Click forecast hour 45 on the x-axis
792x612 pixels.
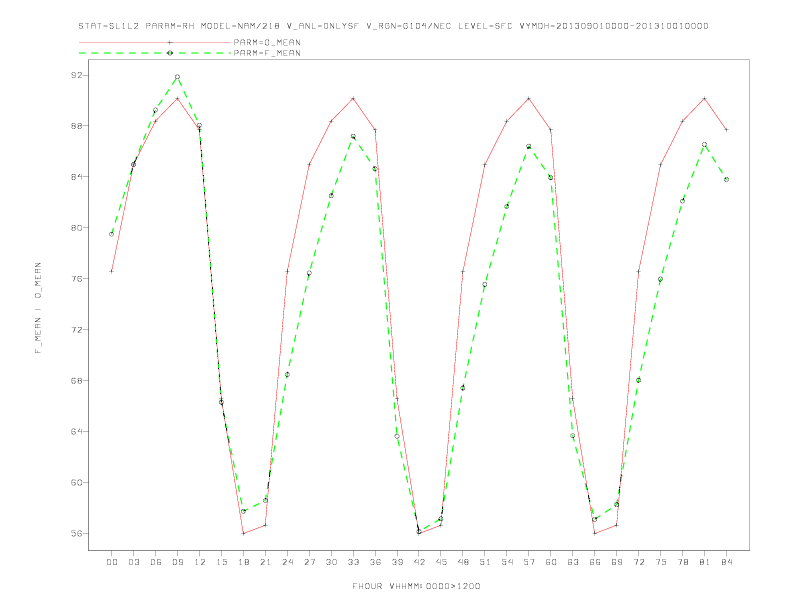(441, 562)
